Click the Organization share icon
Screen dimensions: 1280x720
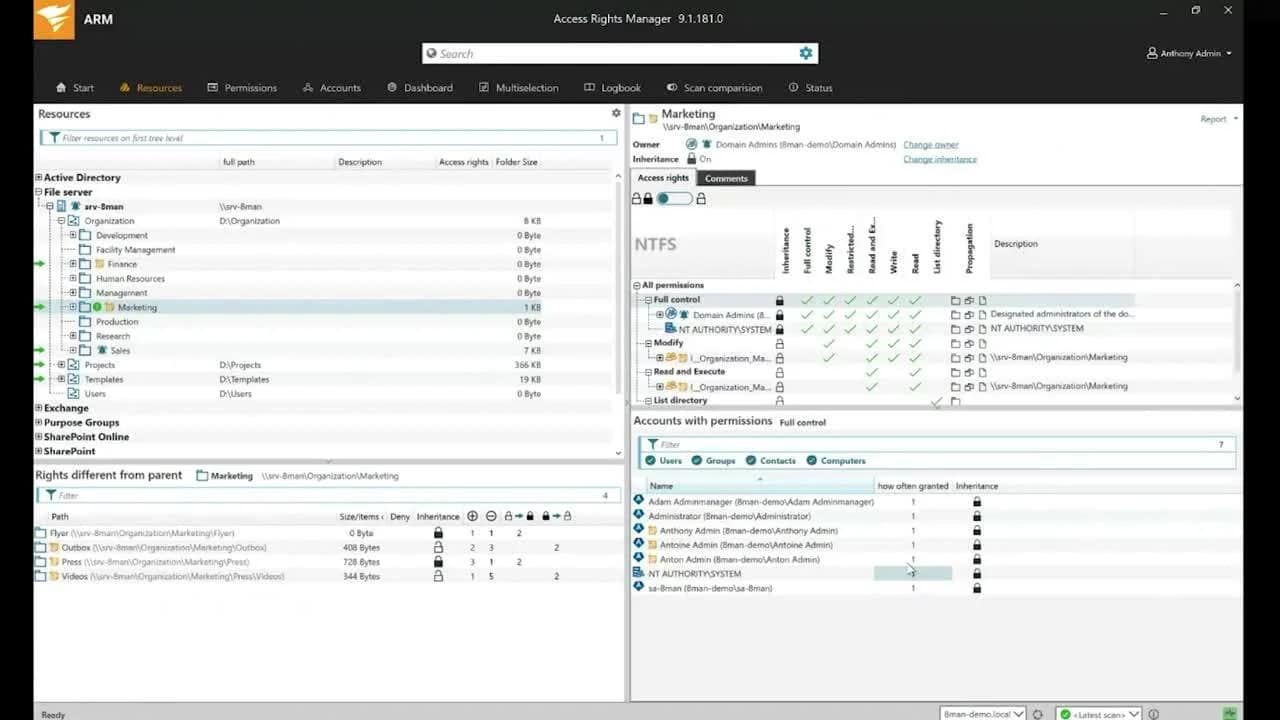pos(73,221)
